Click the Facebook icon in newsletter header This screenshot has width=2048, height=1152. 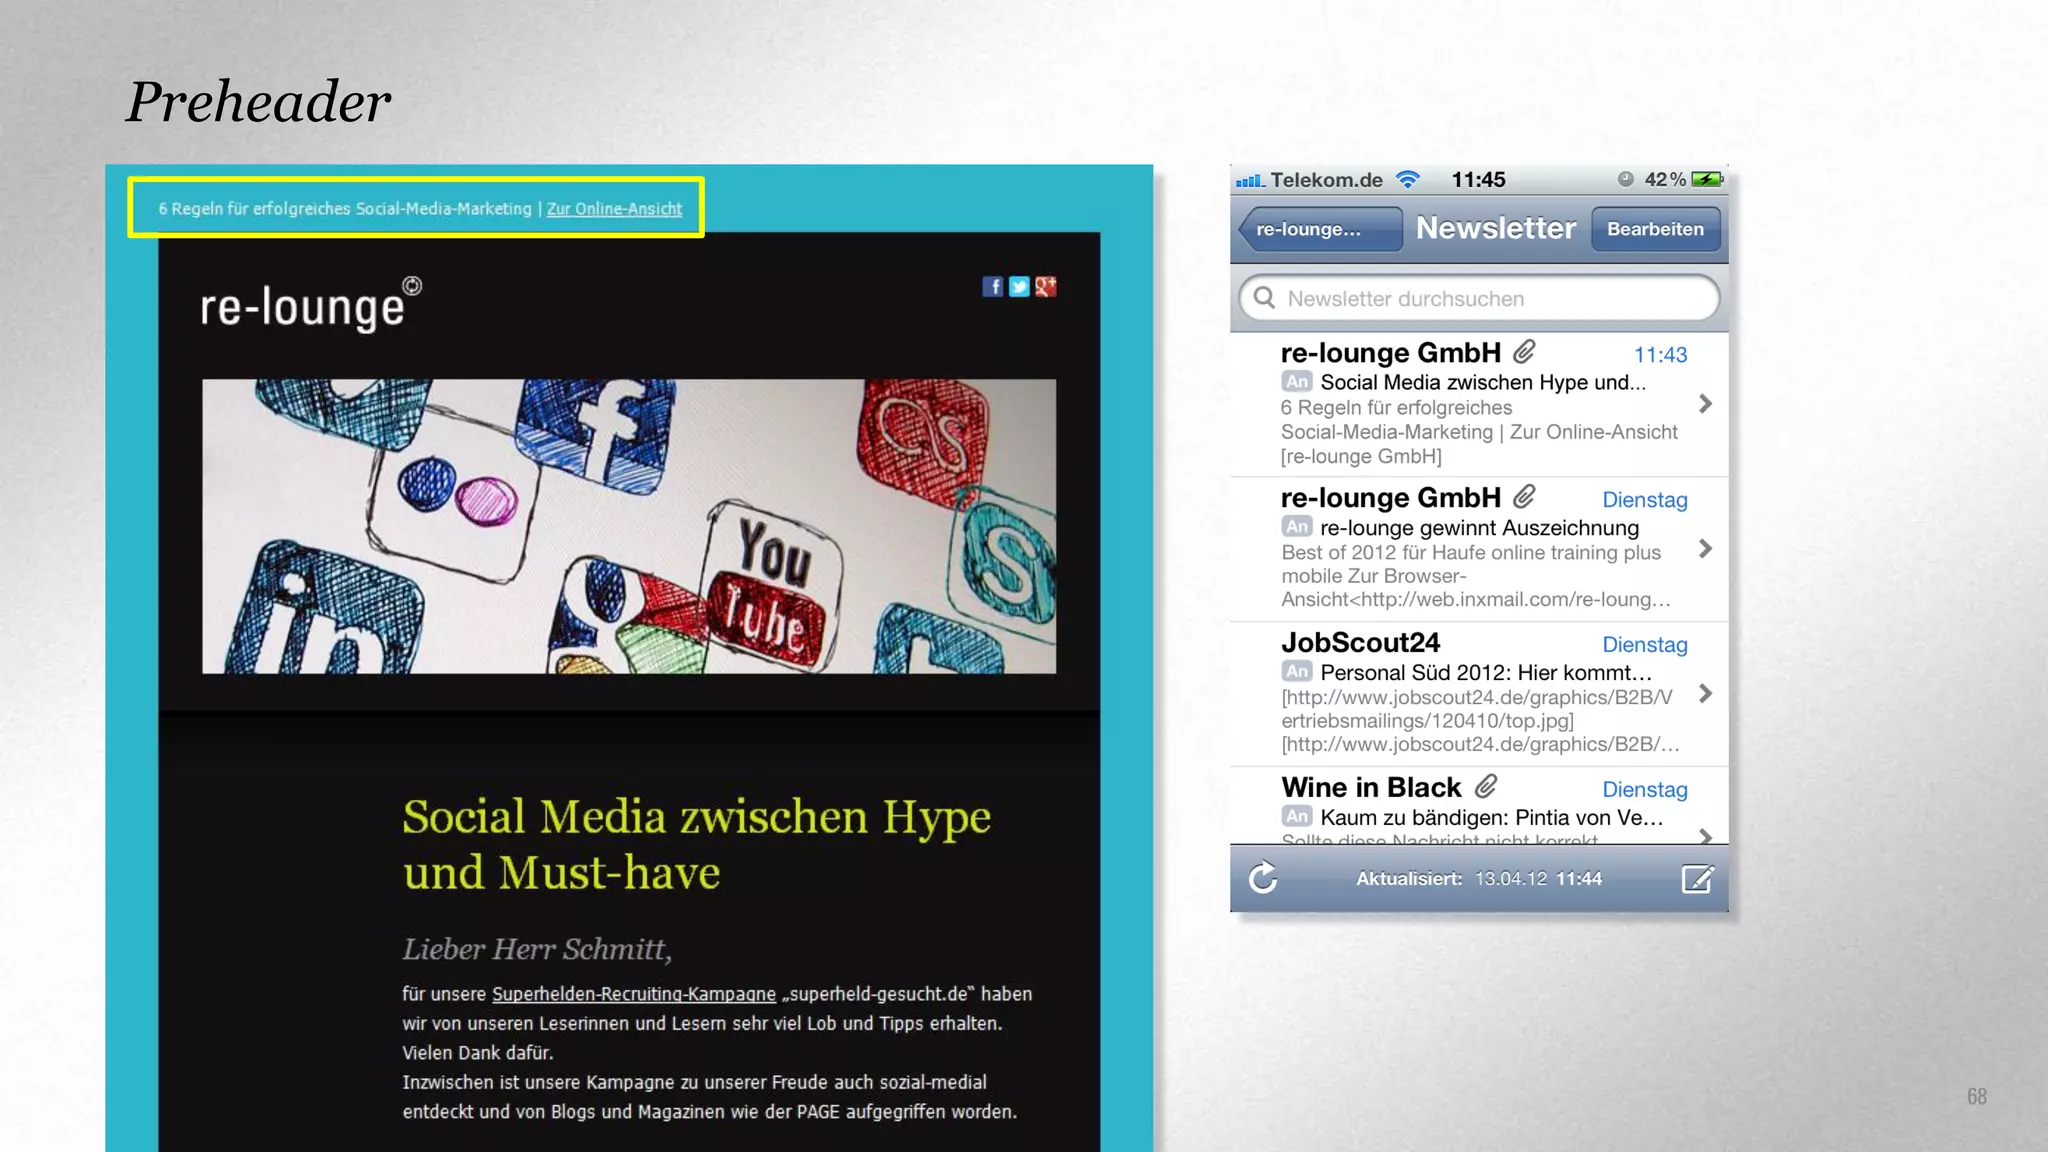point(992,287)
